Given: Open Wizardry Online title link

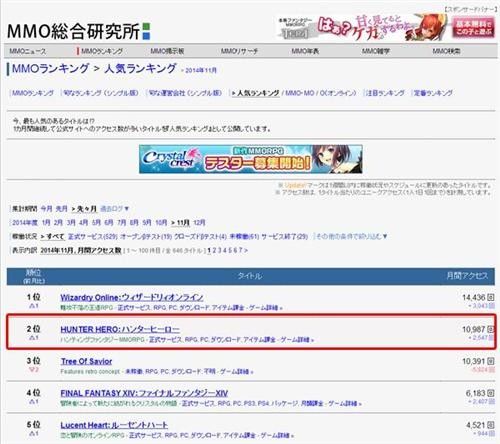Looking at the screenshot, I should coord(132,297).
